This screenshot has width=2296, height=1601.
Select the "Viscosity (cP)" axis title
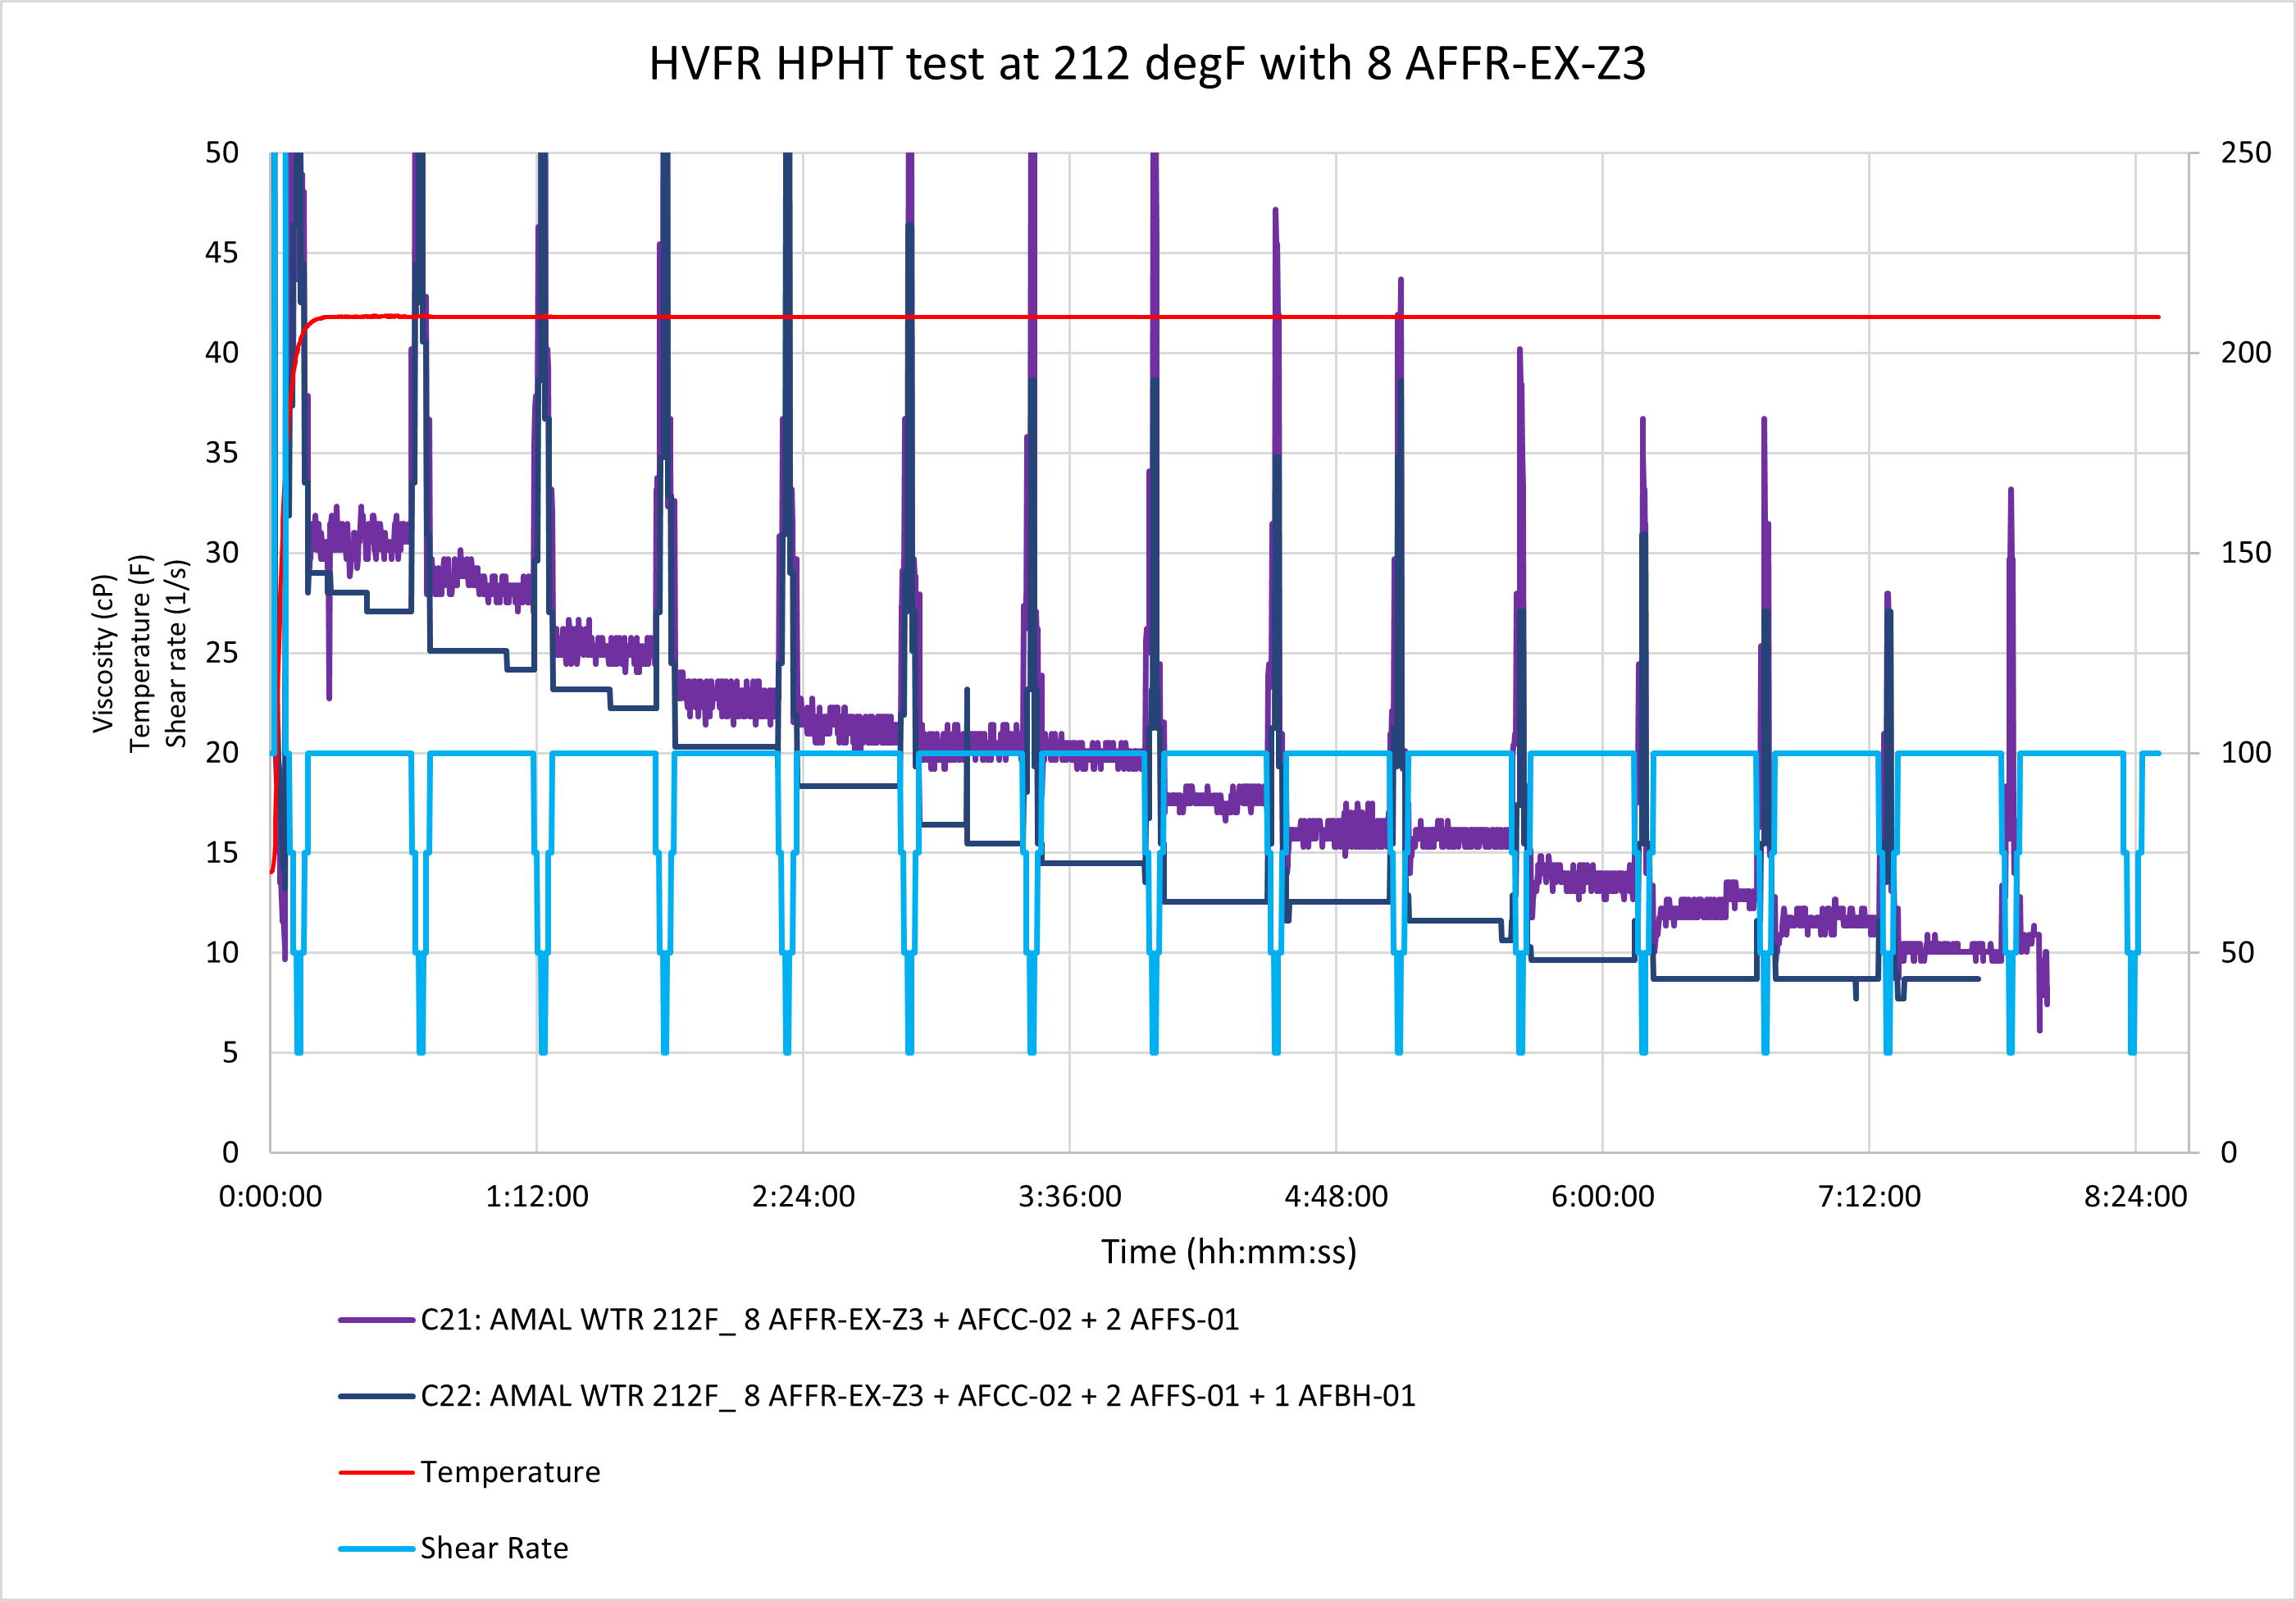(x=104, y=653)
